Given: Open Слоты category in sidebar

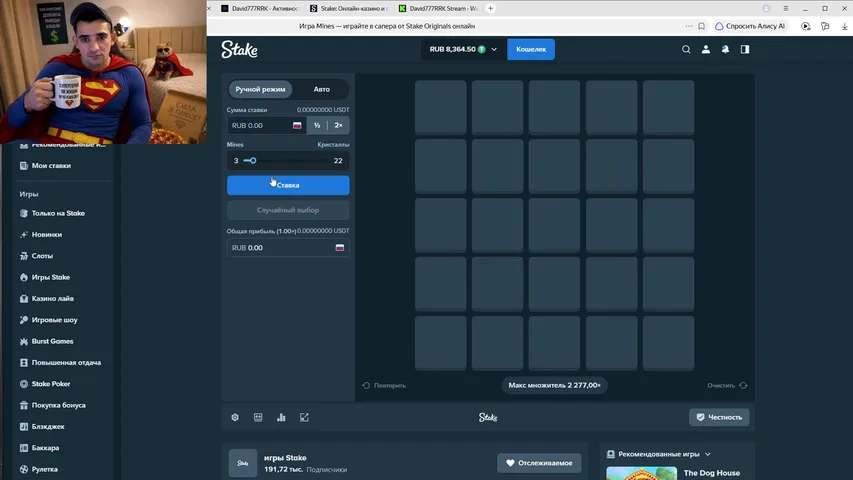Looking at the screenshot, I should (42, 256).
